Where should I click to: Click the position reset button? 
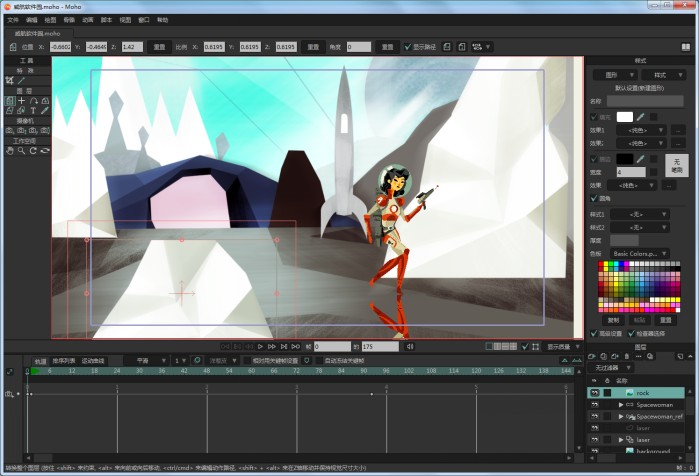pos(159,47)
